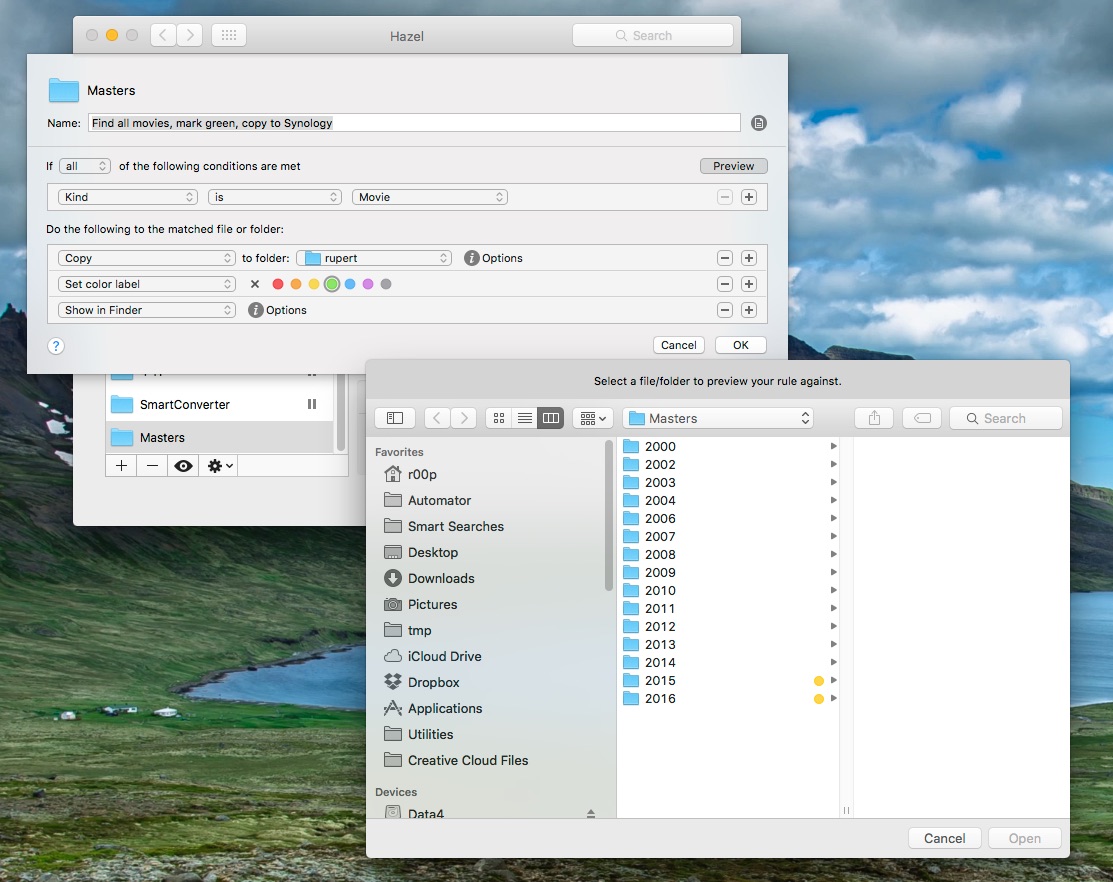Click the notes icon beside rule name

[x=759, y=123]
